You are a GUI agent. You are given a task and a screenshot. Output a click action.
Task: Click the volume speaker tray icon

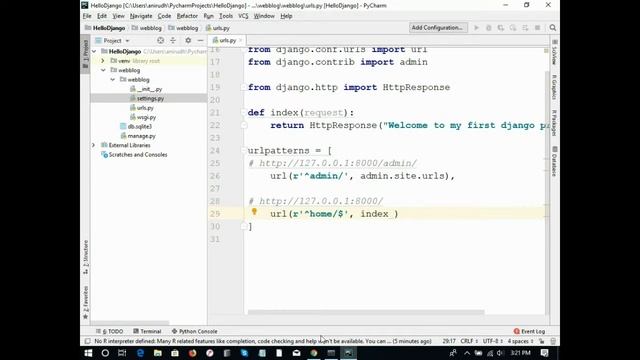tap(500, 353)
